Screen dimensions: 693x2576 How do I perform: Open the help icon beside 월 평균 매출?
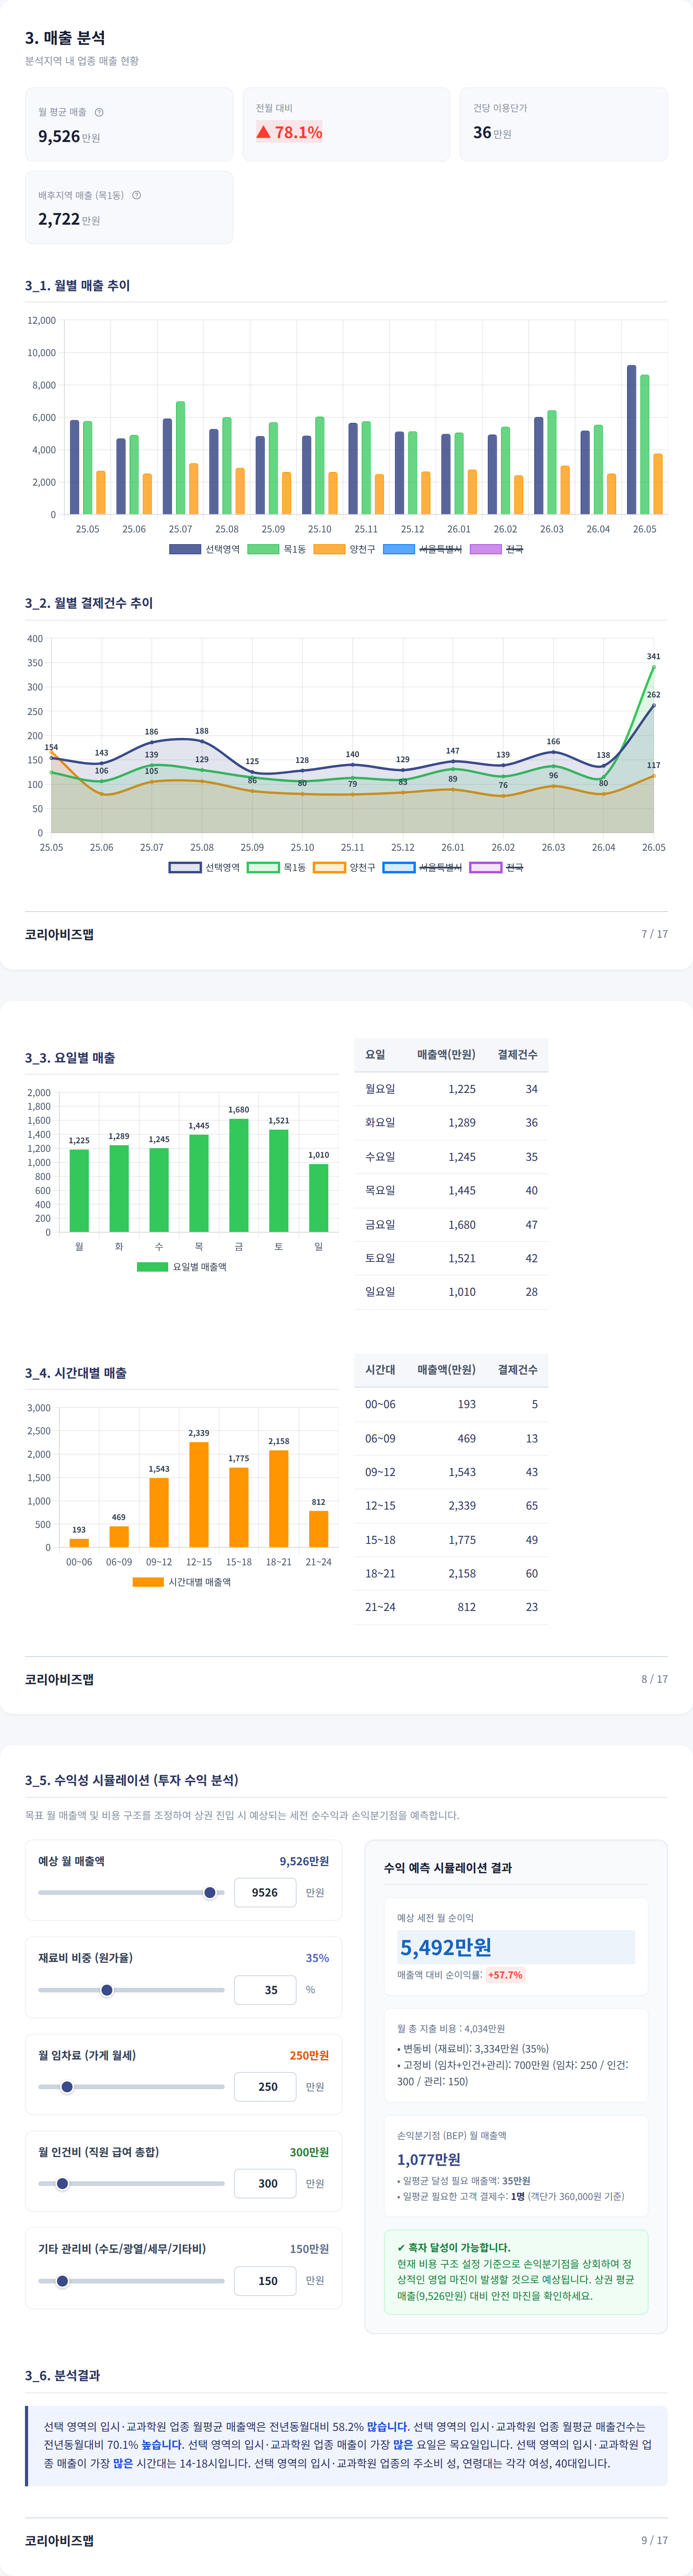click(99, 112)
